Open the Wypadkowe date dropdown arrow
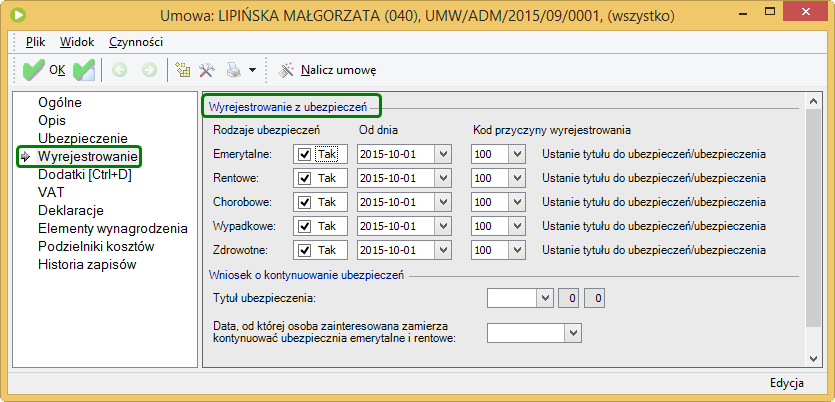835x402 pixels. coord(443,226)
